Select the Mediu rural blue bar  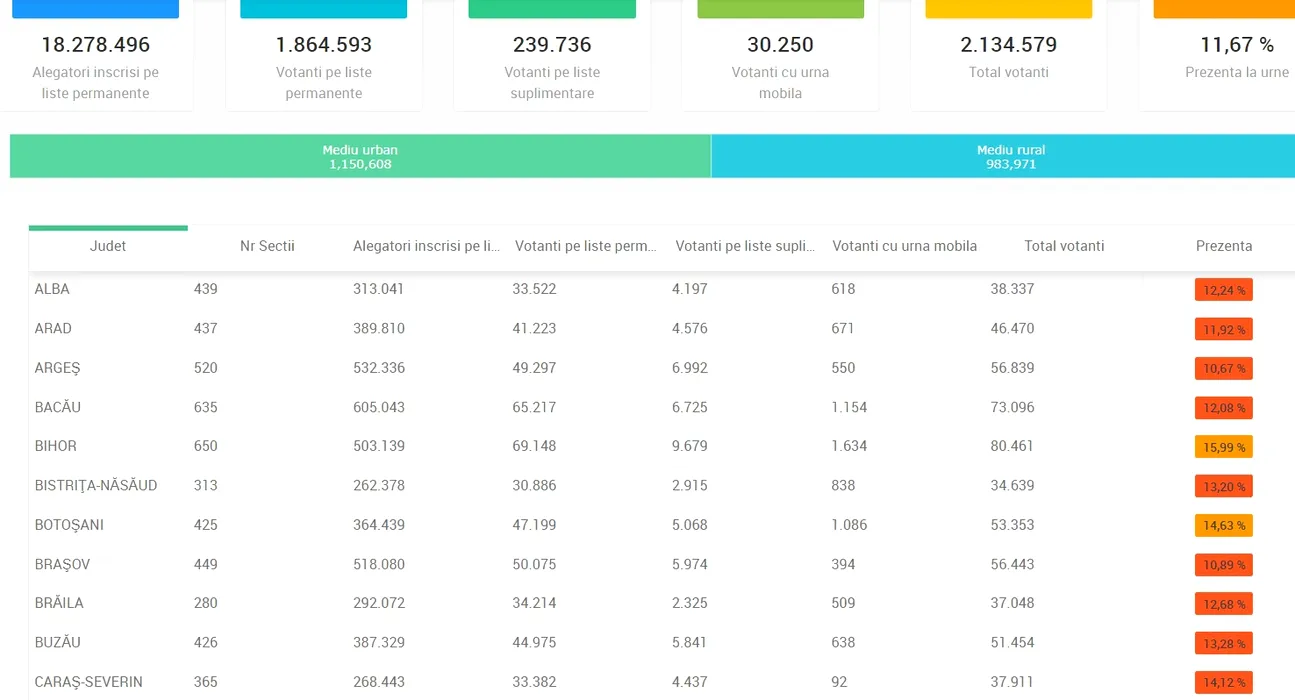click(1003, 157)
